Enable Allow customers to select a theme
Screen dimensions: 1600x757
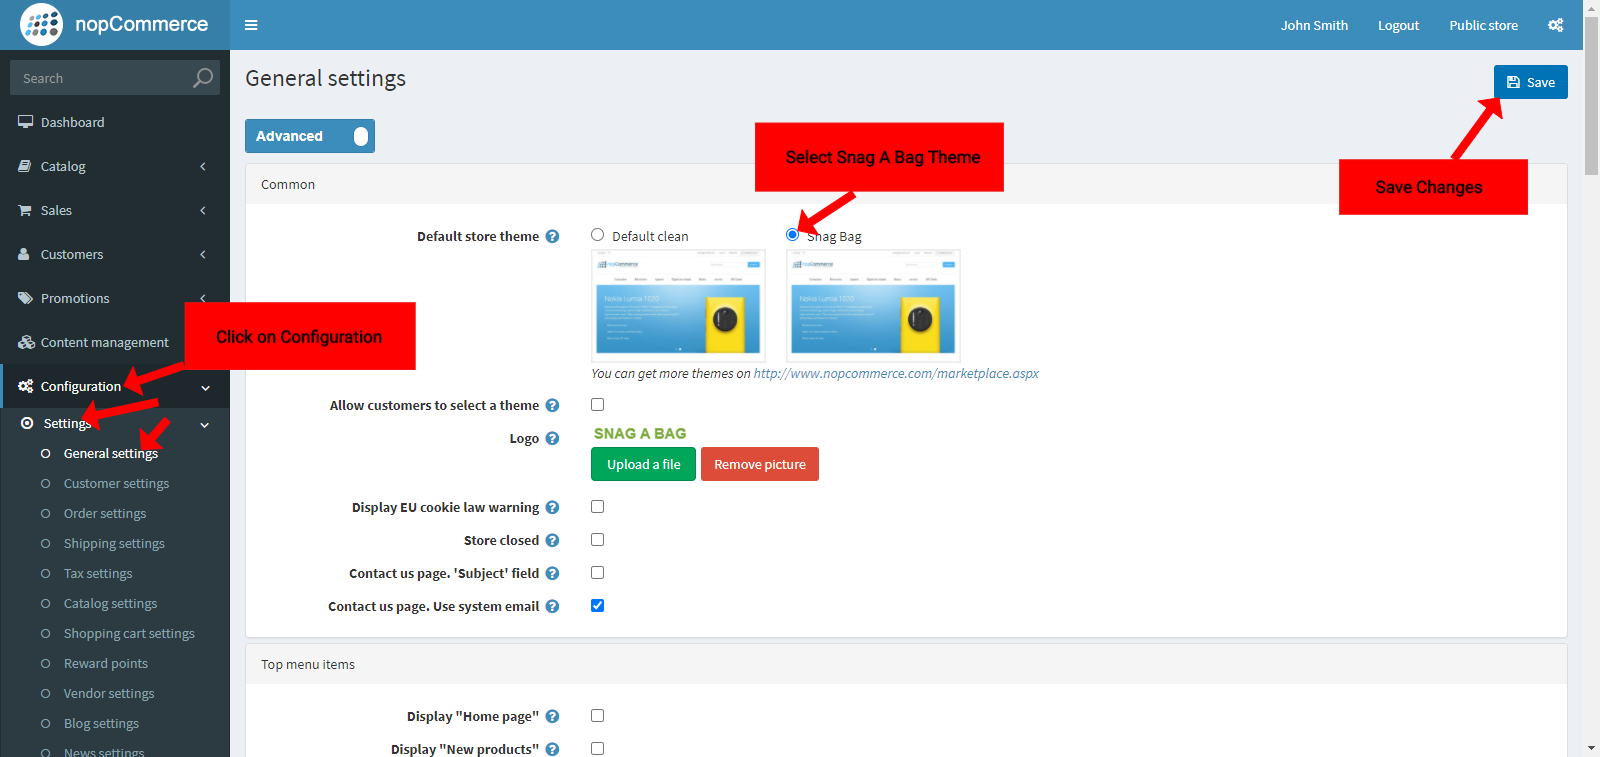tap(598, 404)
